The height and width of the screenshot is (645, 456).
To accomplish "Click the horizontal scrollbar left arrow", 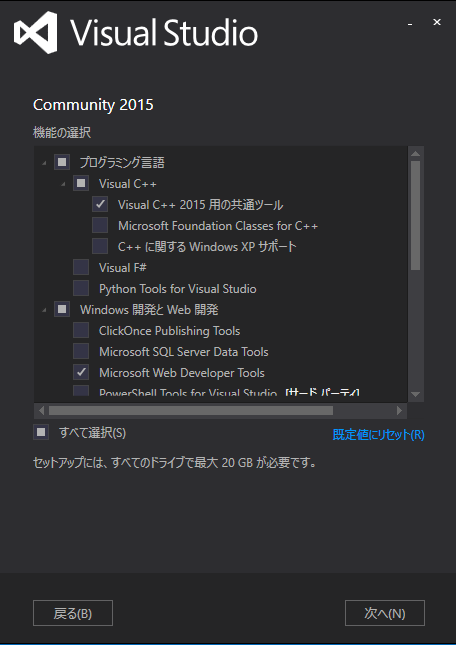I will click(x=41, y=410).
